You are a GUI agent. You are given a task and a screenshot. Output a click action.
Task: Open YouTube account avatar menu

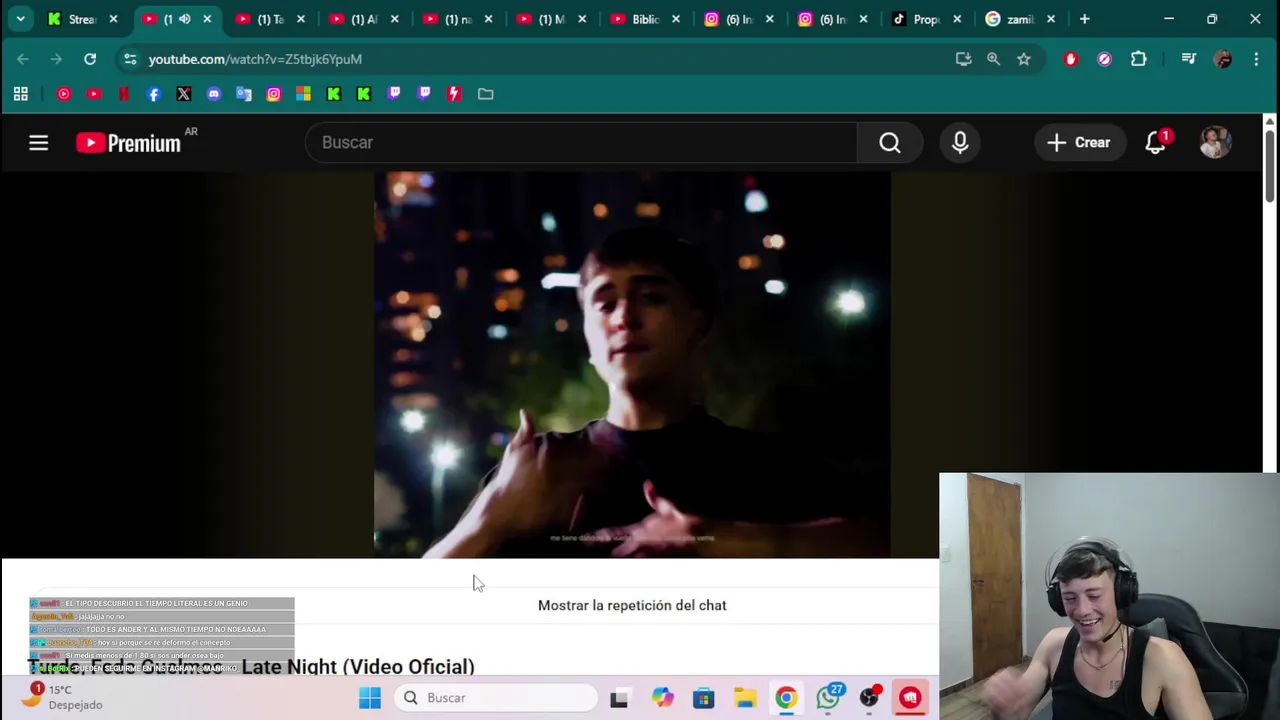(1215, 142)
